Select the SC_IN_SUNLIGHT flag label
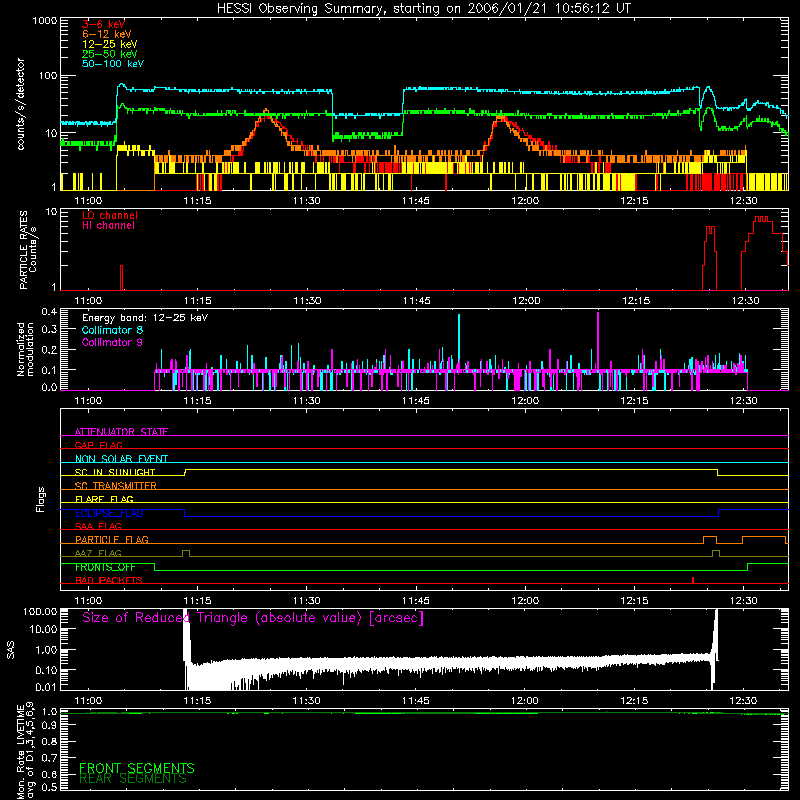This screenshot has width=800, height=800. pyautogui.click(x=115, y=472)
